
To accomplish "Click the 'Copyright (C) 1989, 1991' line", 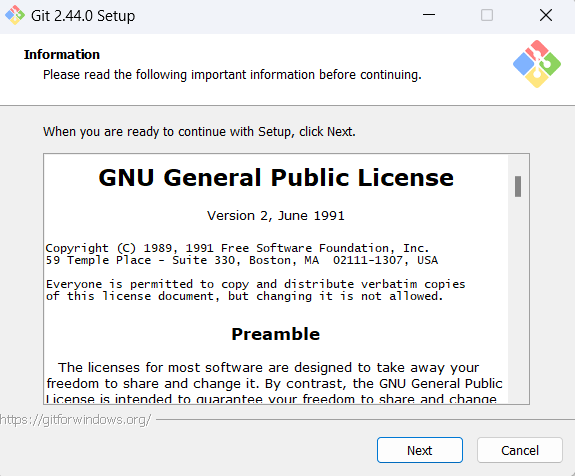I will pos(237,248).
